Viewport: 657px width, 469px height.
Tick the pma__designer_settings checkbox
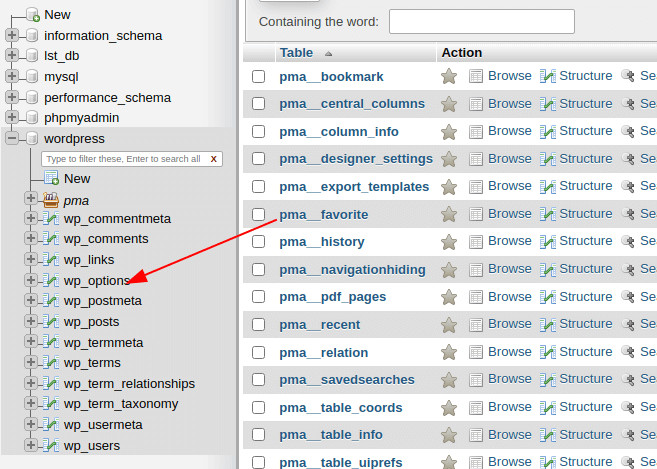pos(259,159)
